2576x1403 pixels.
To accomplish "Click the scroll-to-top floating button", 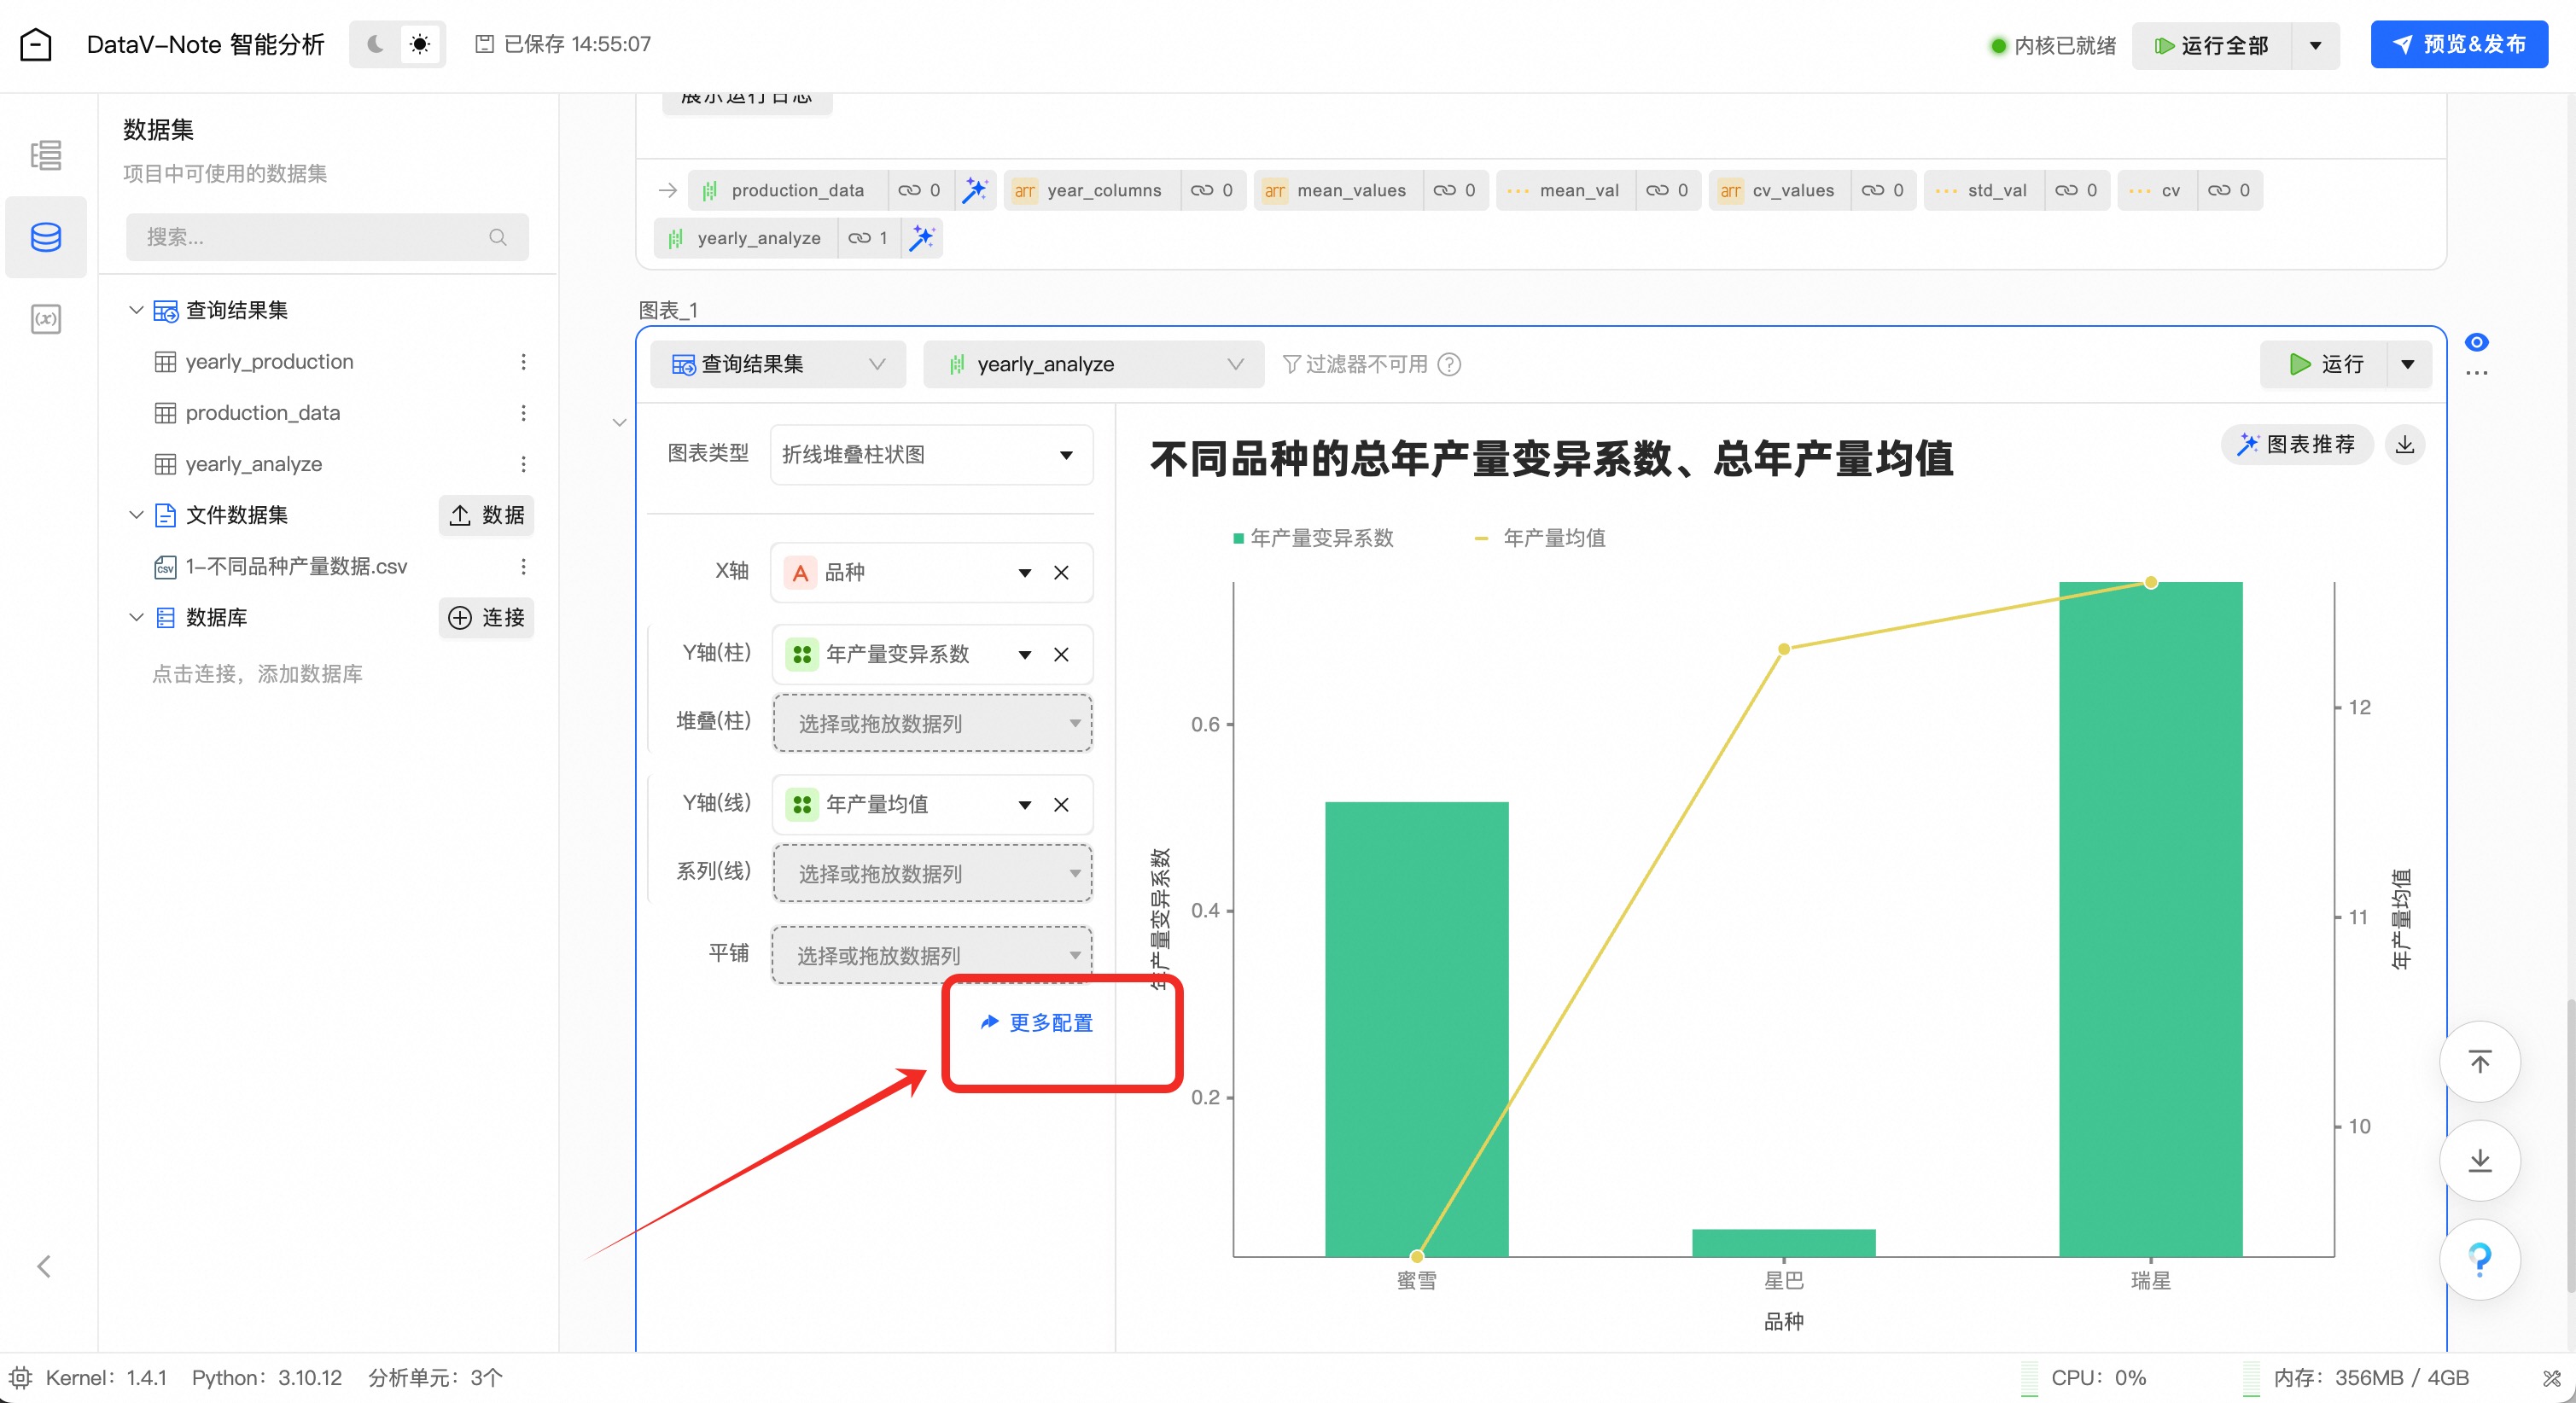I will coord(2479,1061).
